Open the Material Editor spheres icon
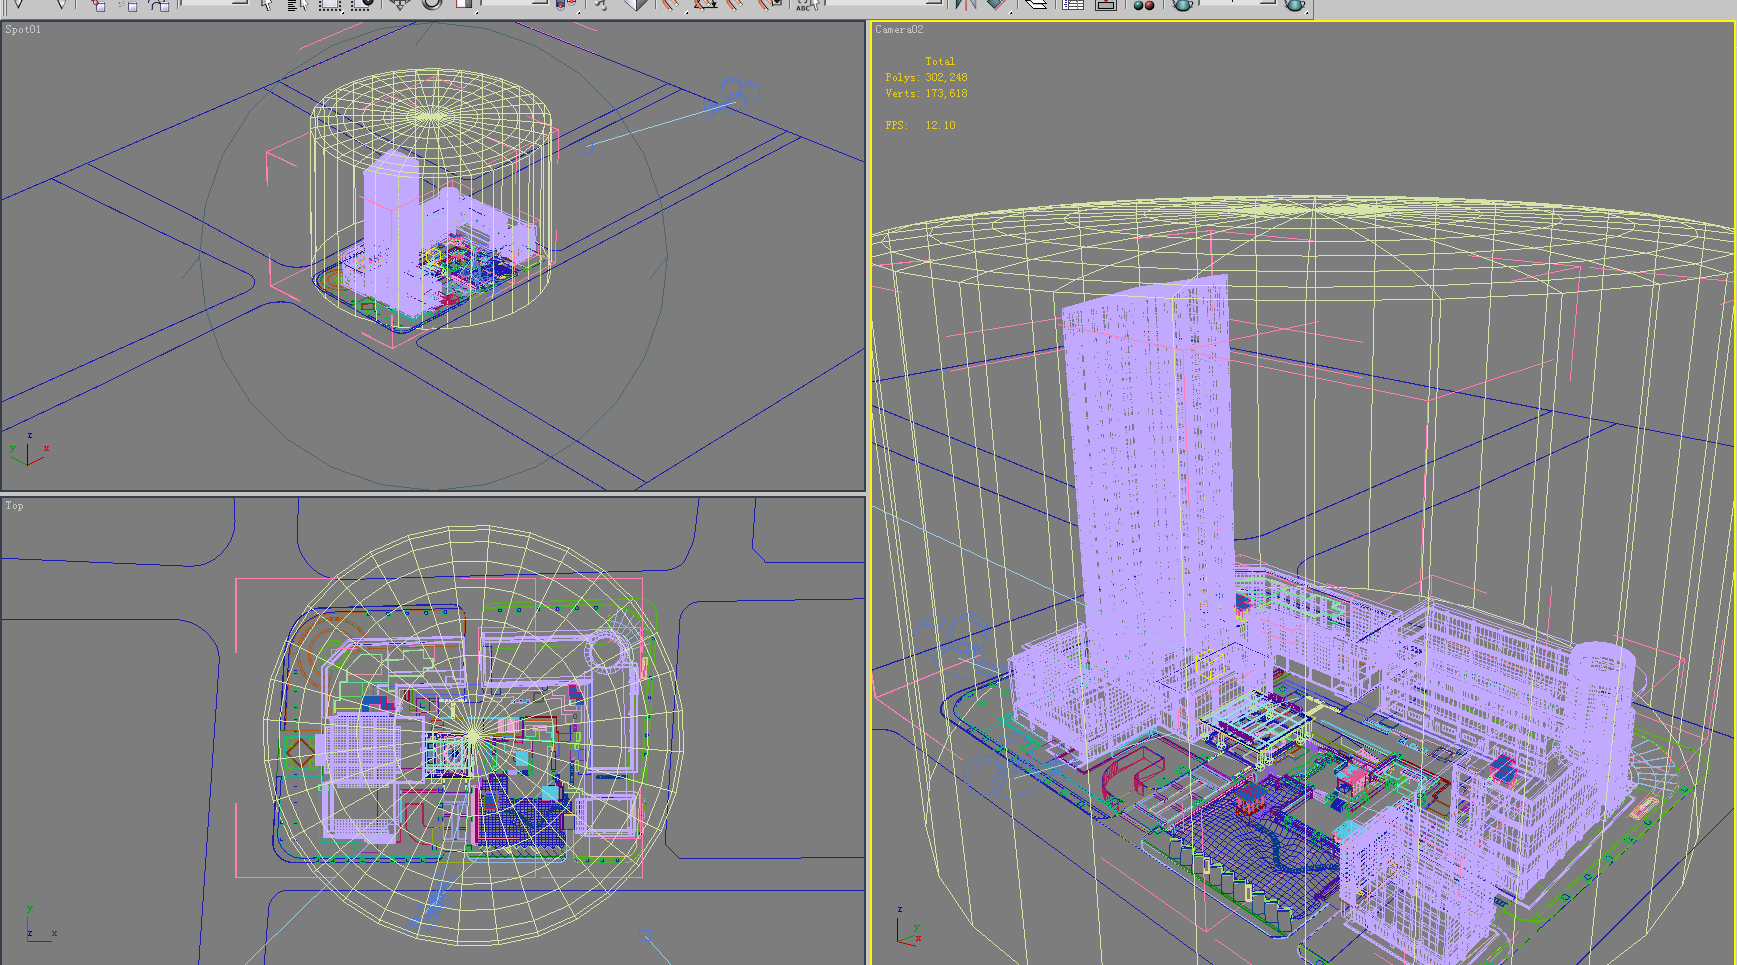 pos(1143,4)
